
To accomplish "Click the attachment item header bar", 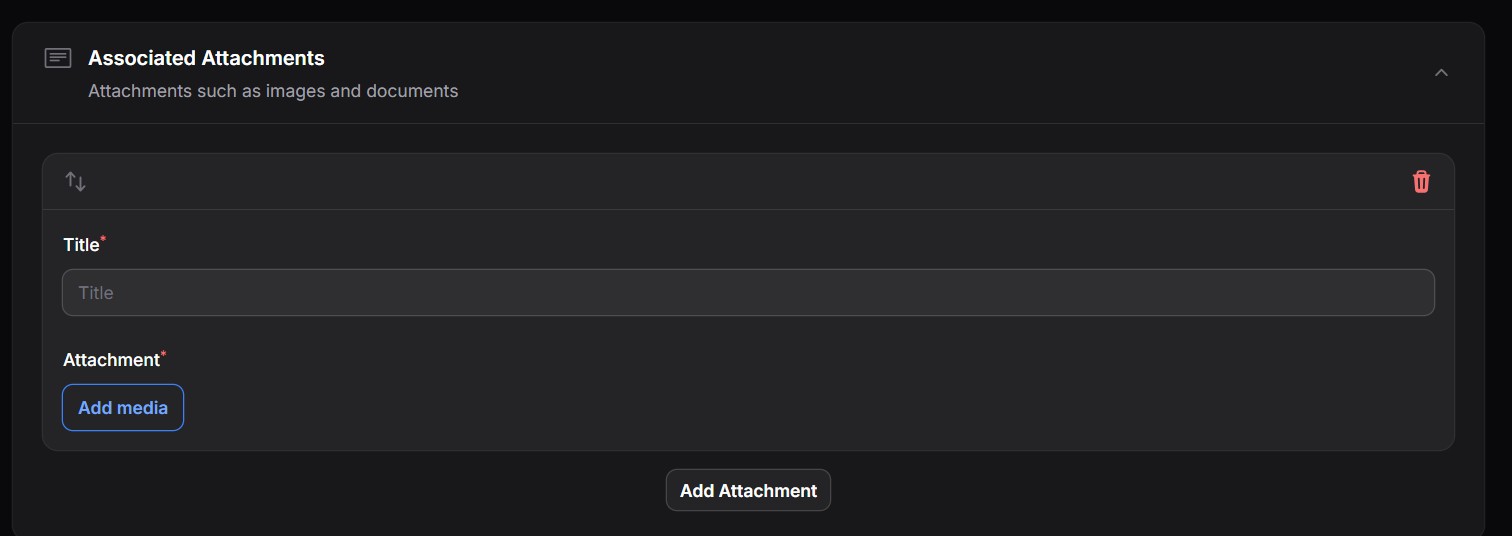I will [748, 181].
